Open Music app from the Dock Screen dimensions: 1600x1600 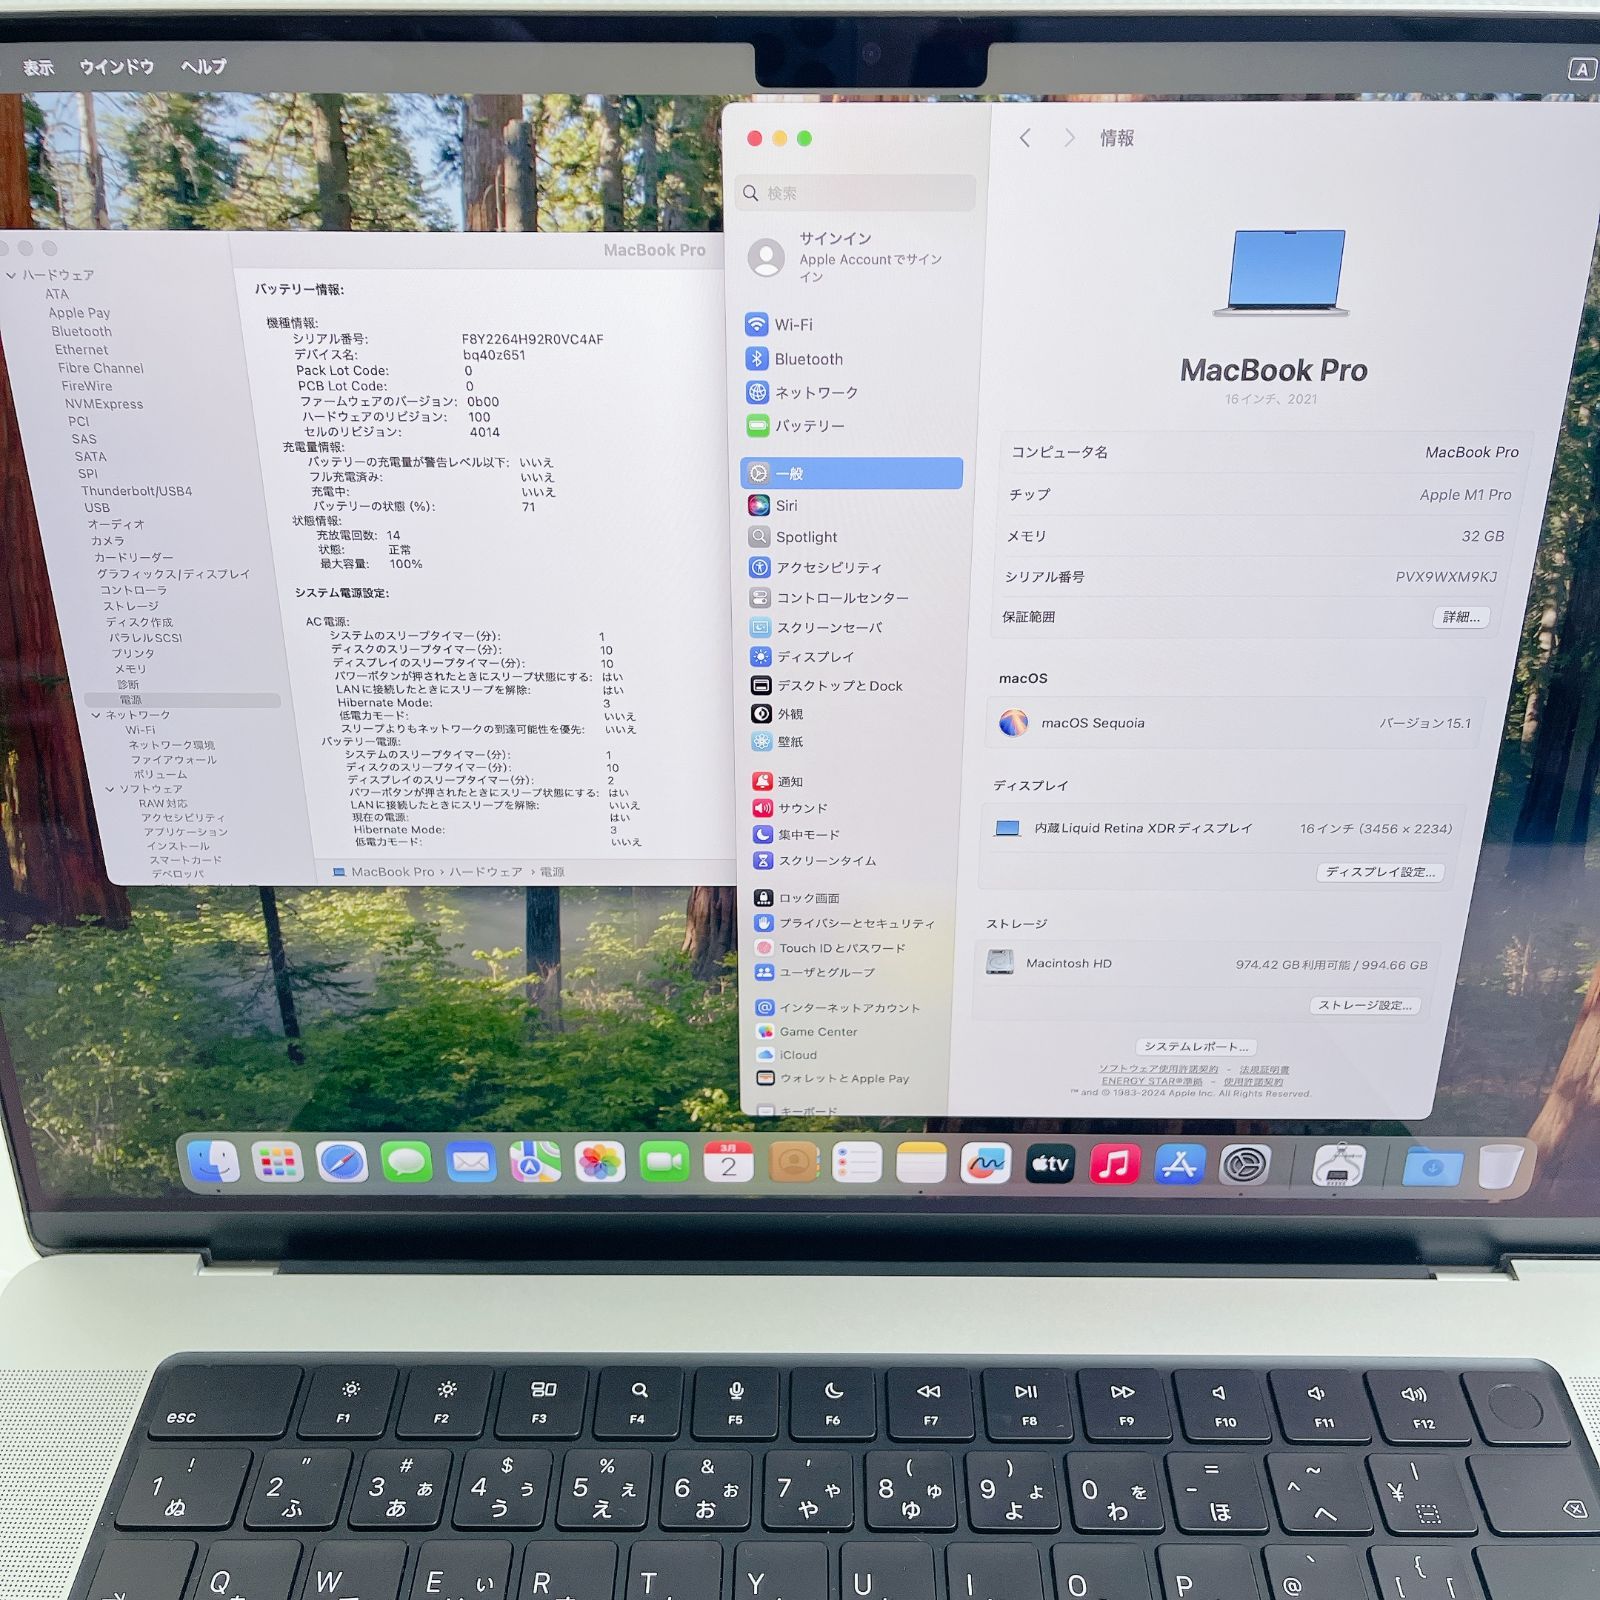coord(1114,1164)
